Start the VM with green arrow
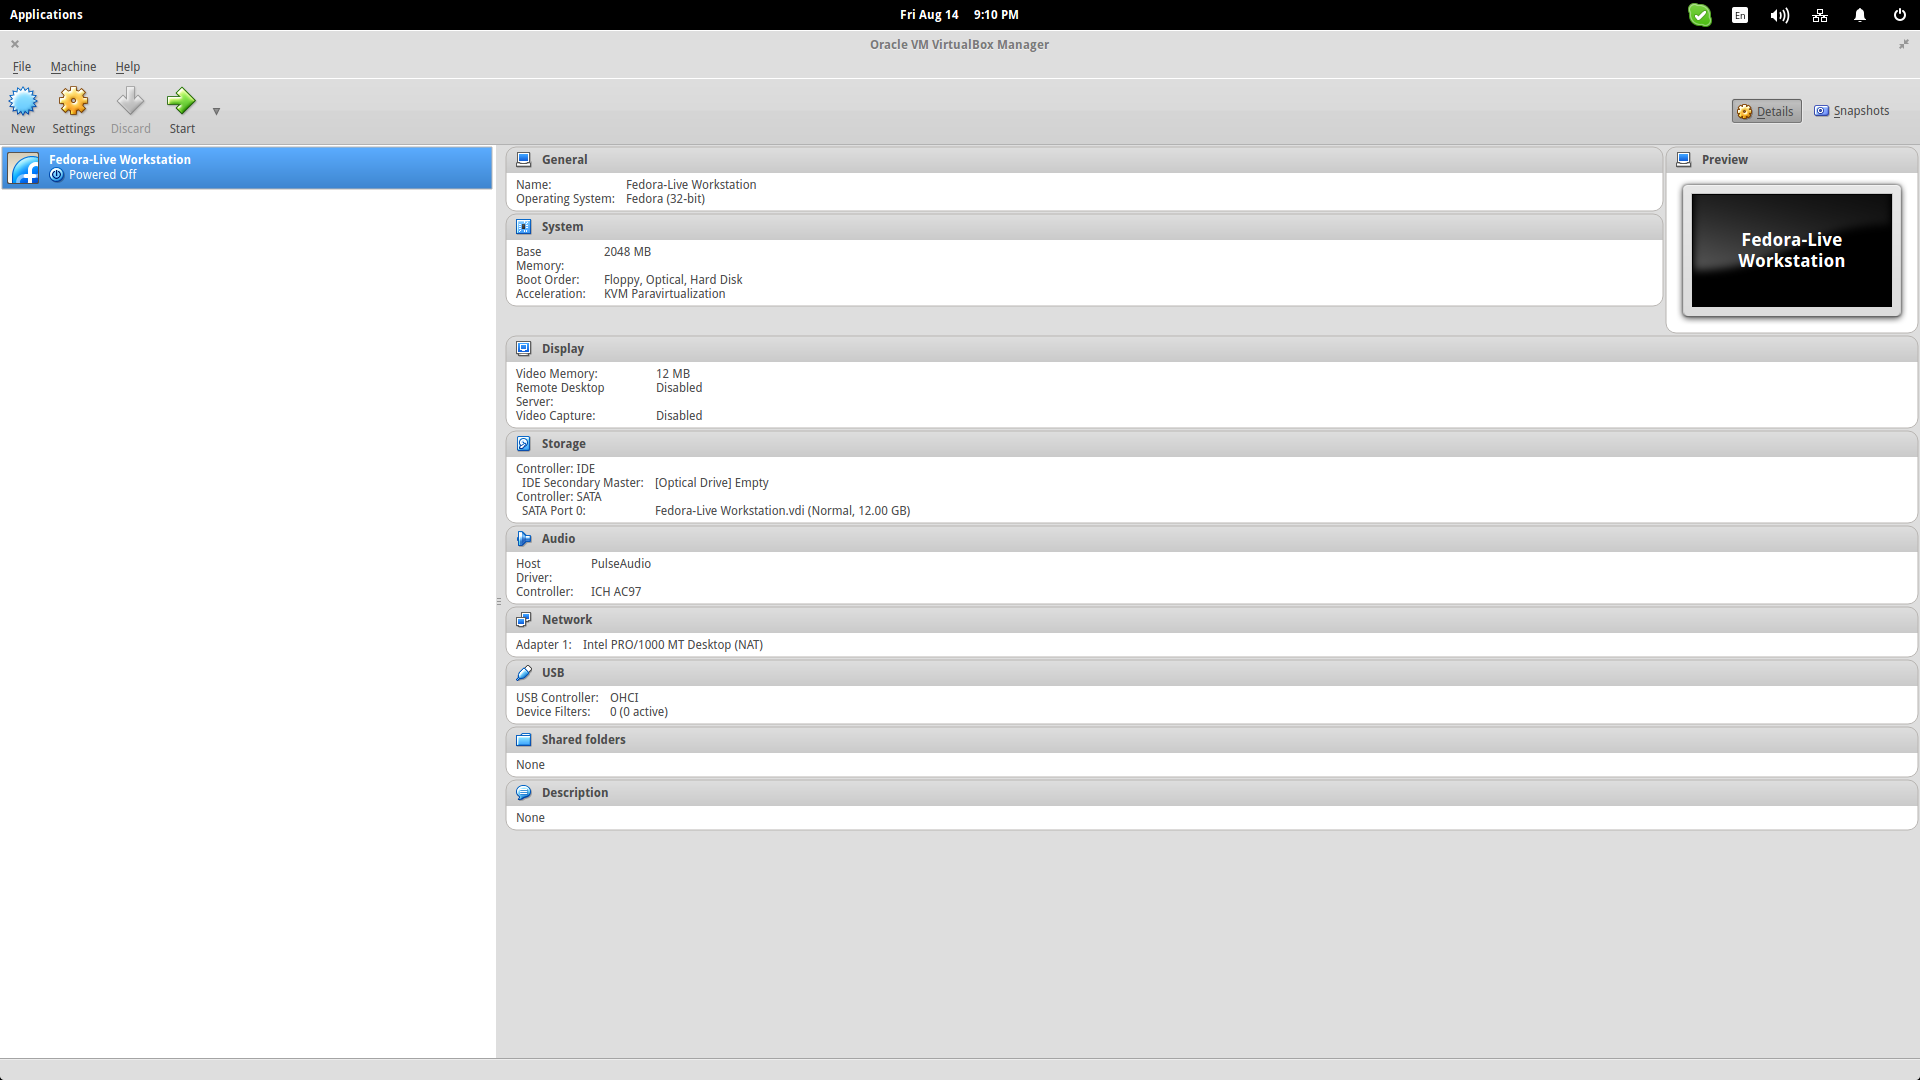 (181, 101)
